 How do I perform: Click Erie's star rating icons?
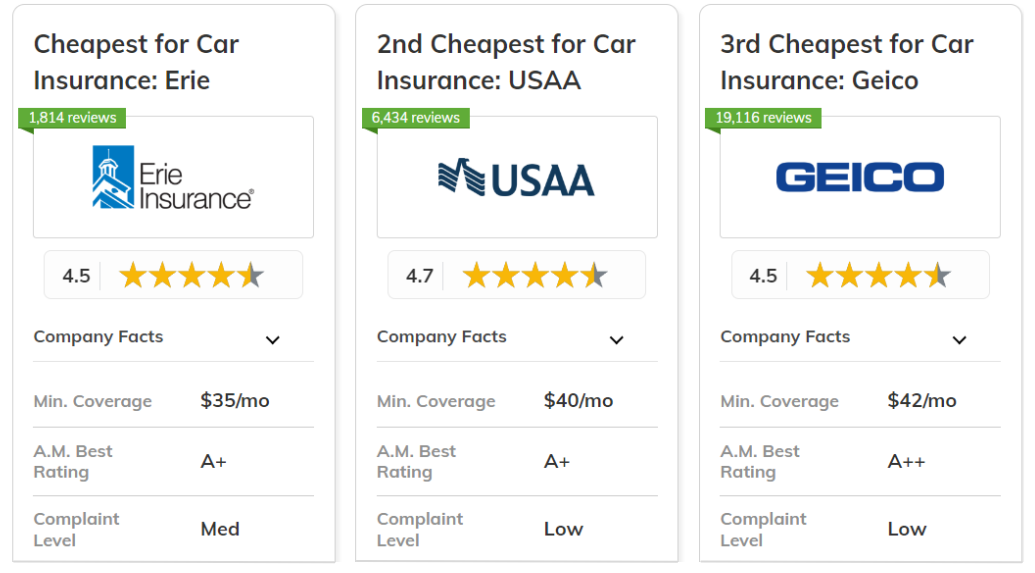coord(191,275)
